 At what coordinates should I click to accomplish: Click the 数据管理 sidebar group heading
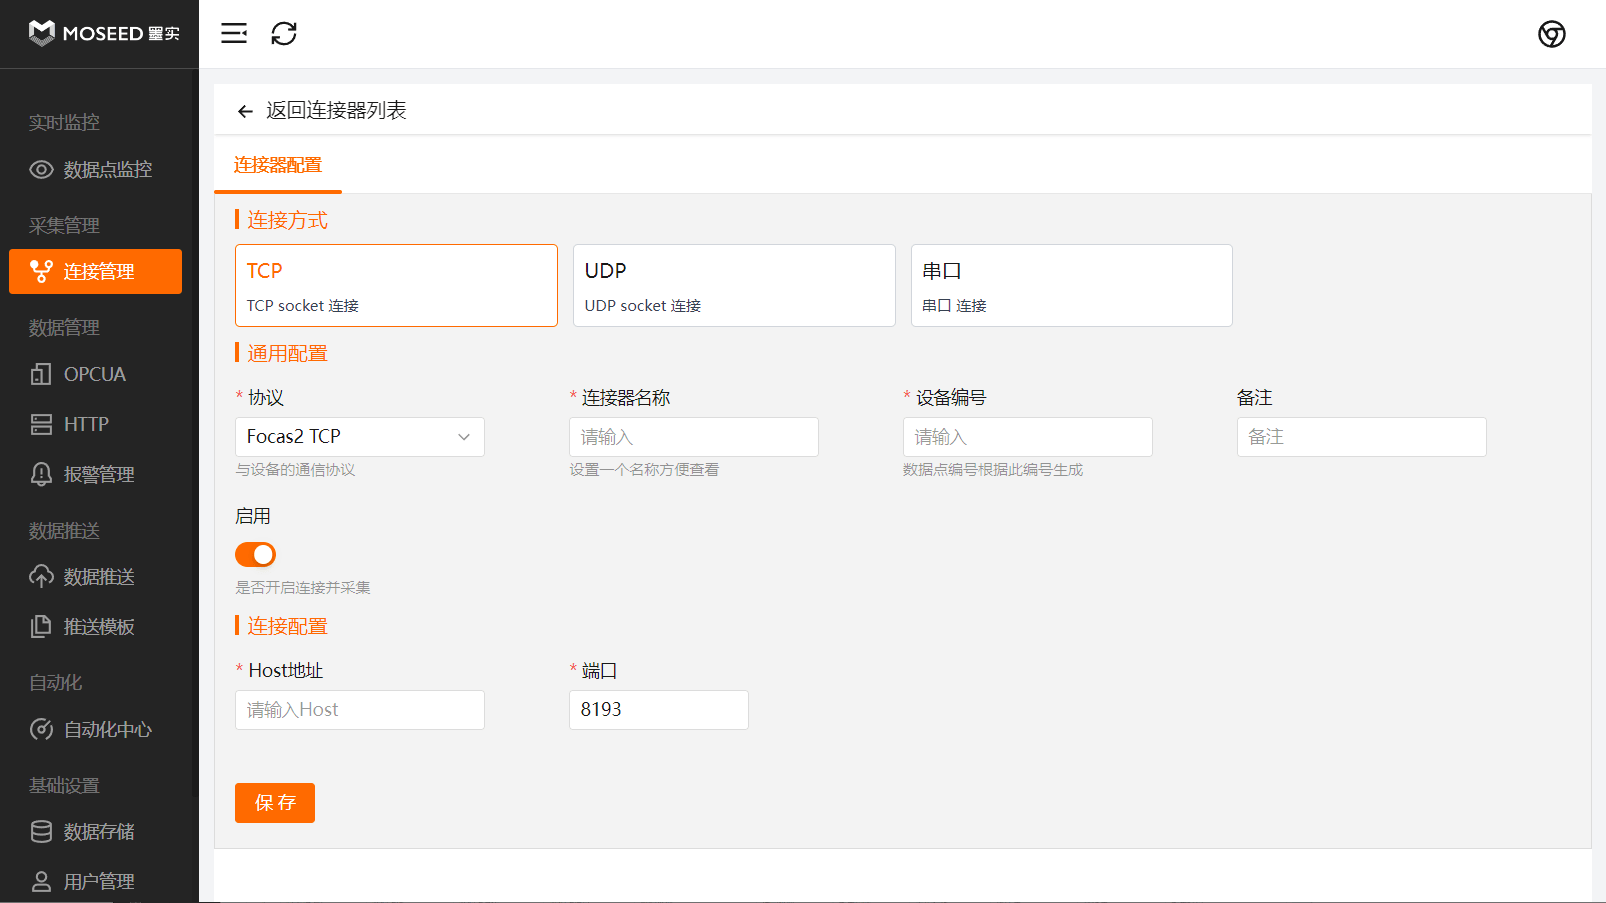point(64,328)
